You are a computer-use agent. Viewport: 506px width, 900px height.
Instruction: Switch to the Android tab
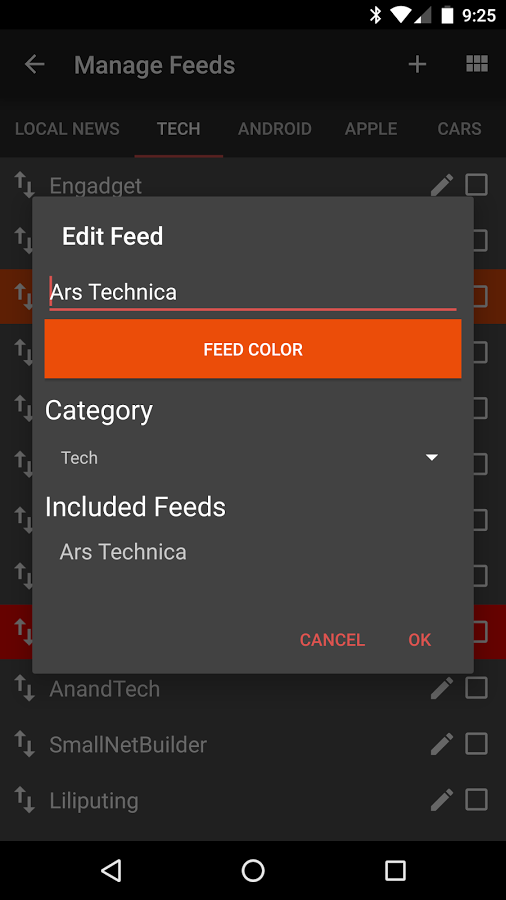274,129
